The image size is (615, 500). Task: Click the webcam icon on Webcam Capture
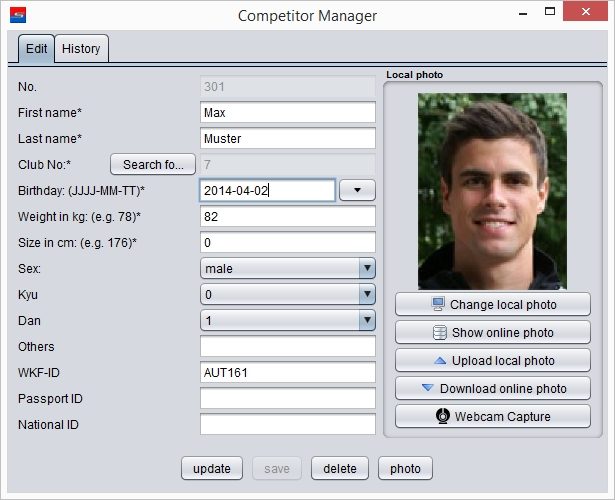(x=443, y=416)
